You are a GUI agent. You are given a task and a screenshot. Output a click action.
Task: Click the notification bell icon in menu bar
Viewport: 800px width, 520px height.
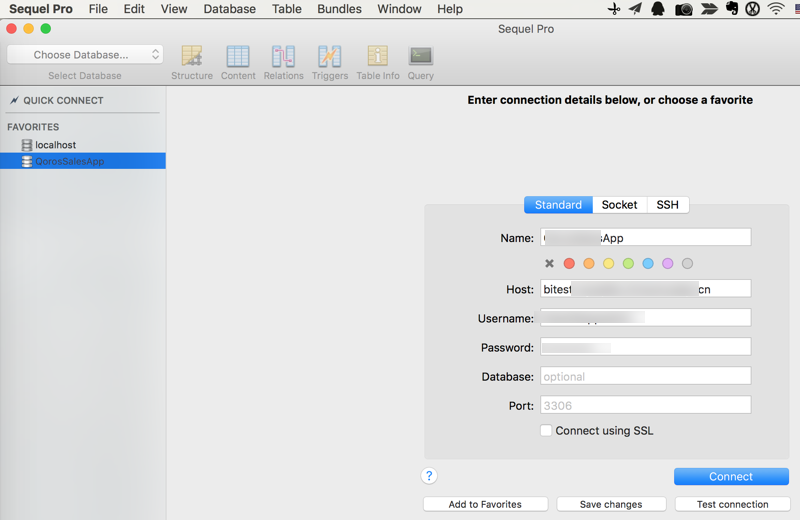point(658,9)
